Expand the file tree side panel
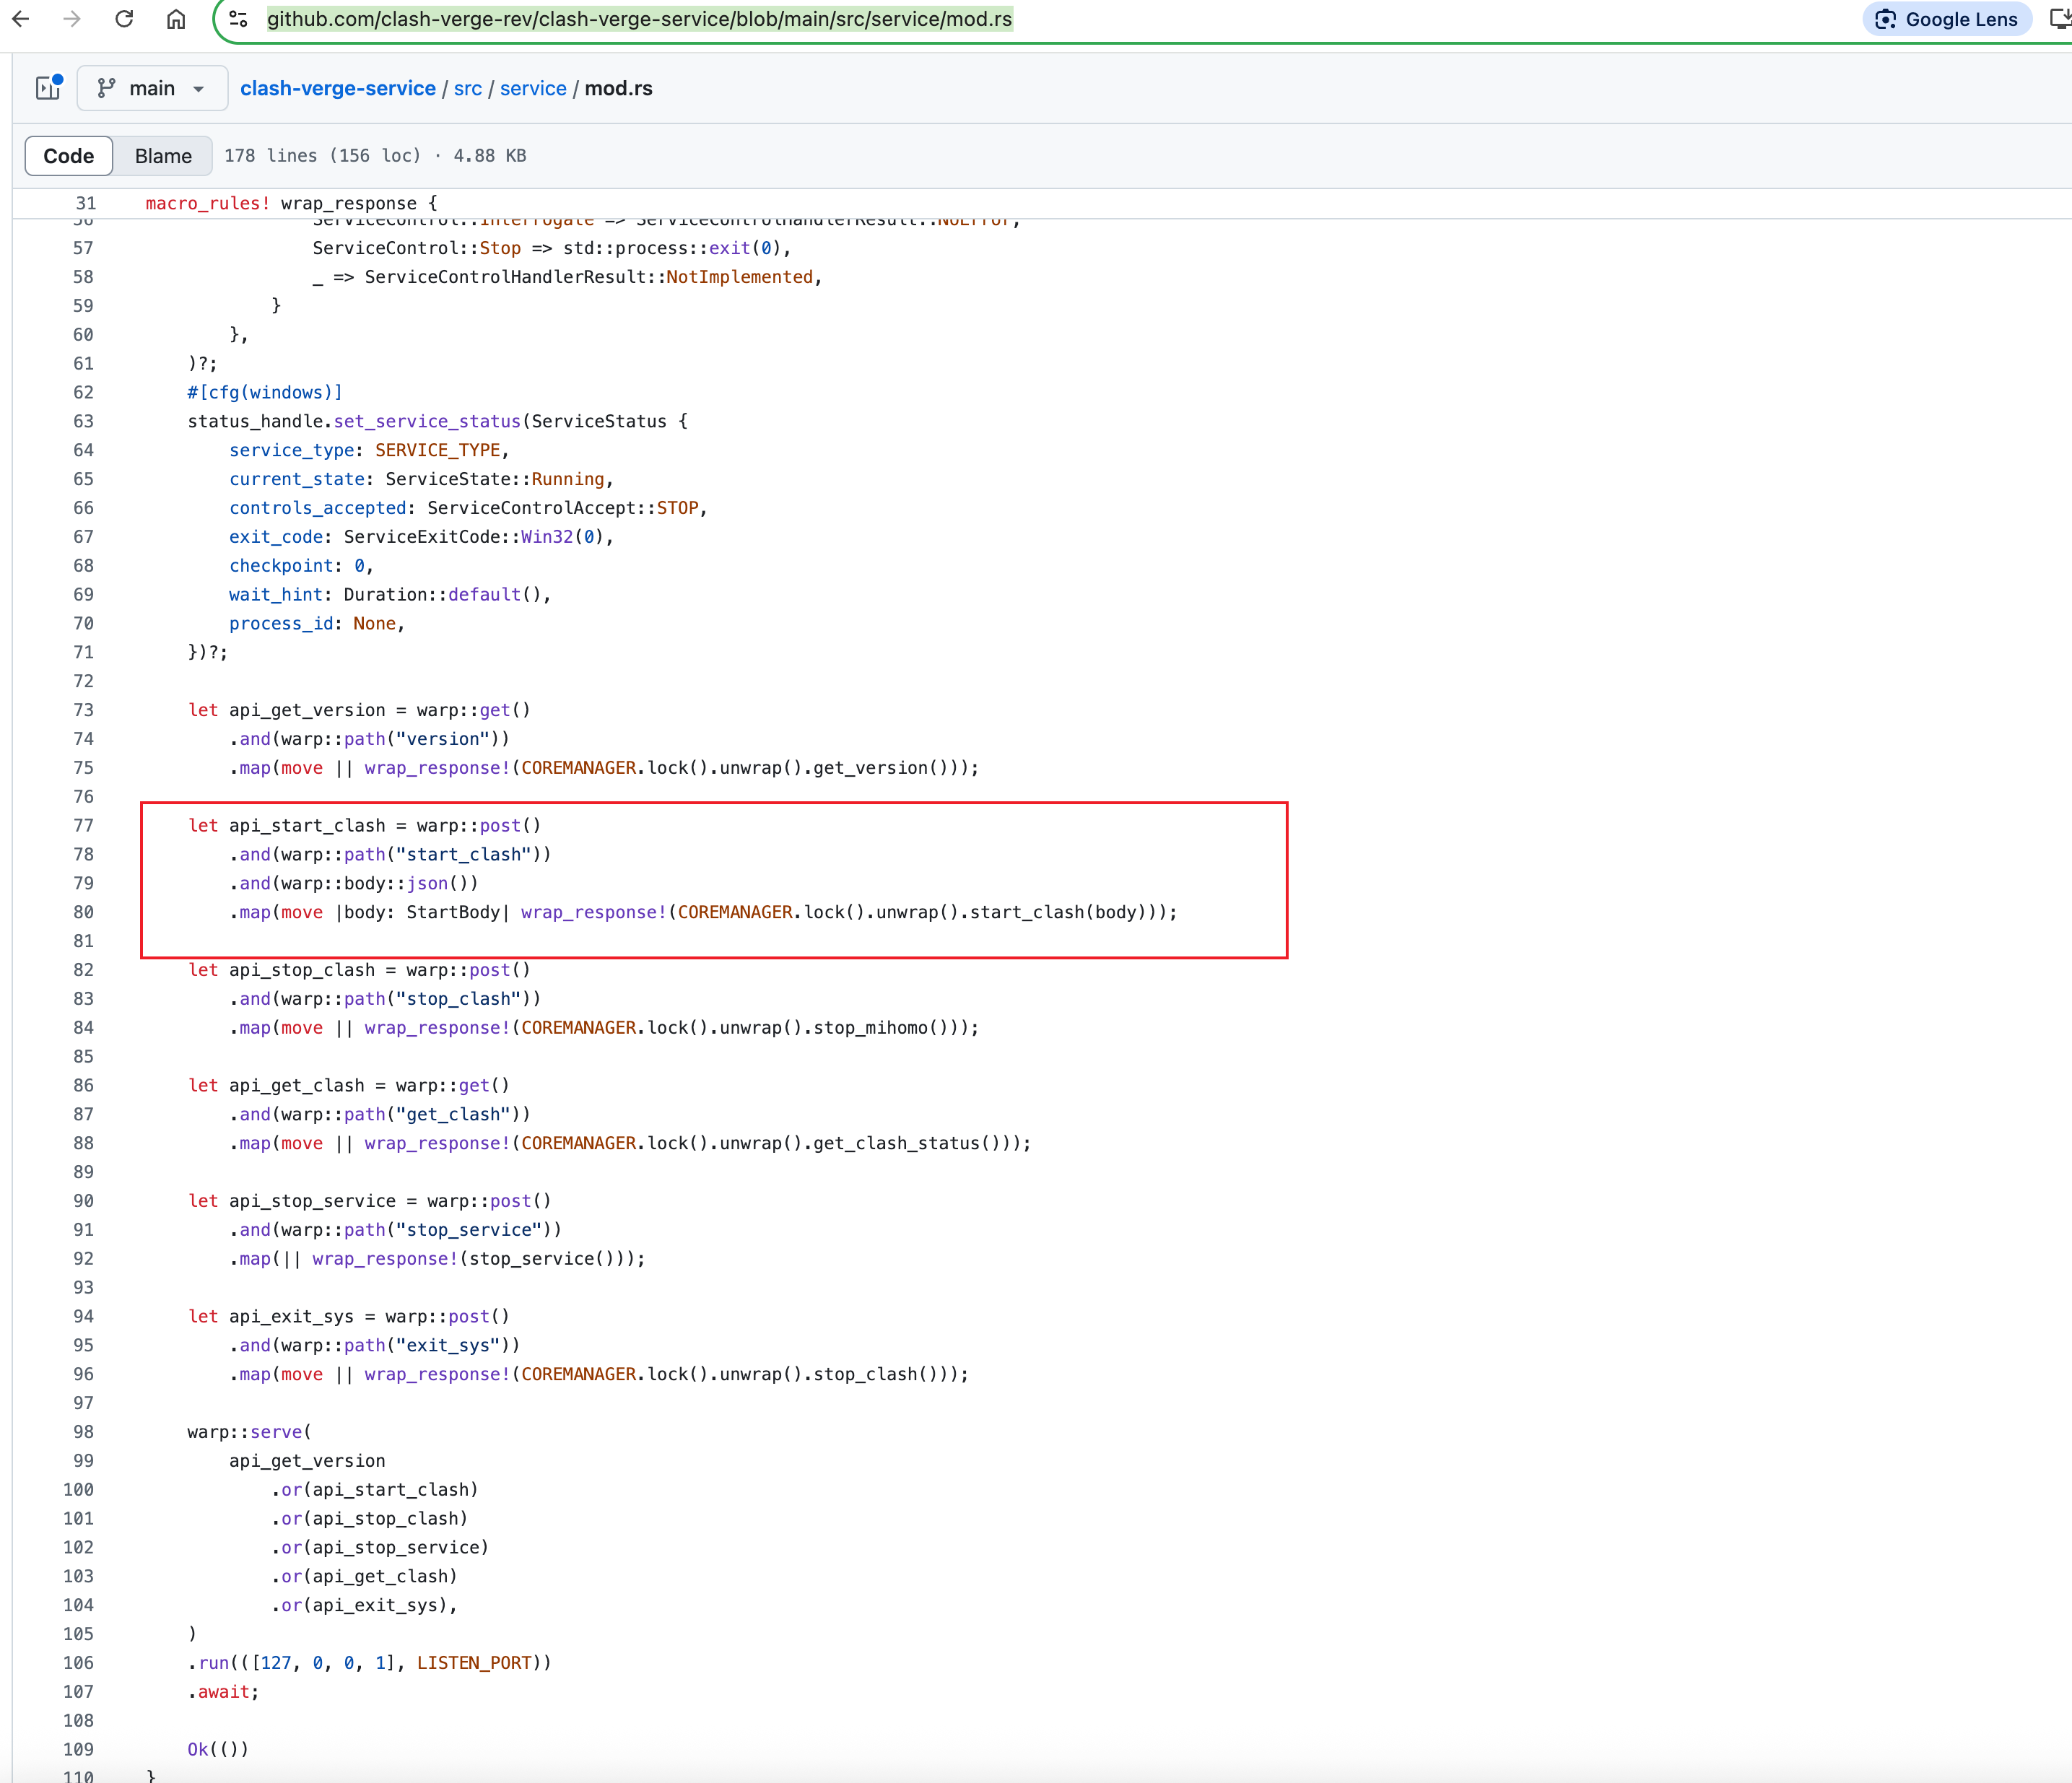The height and width of the screenshot is (1783, 2072). 48,88
